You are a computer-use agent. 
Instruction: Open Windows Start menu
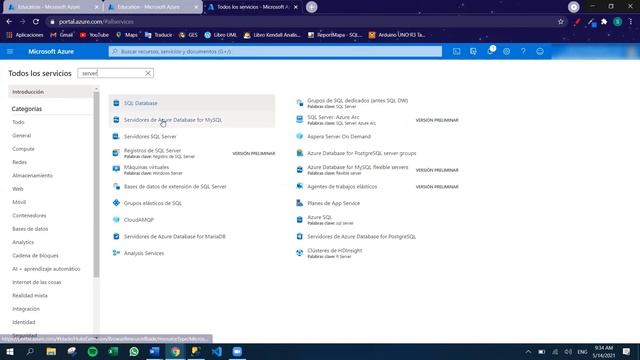click(x=10, y=351)
